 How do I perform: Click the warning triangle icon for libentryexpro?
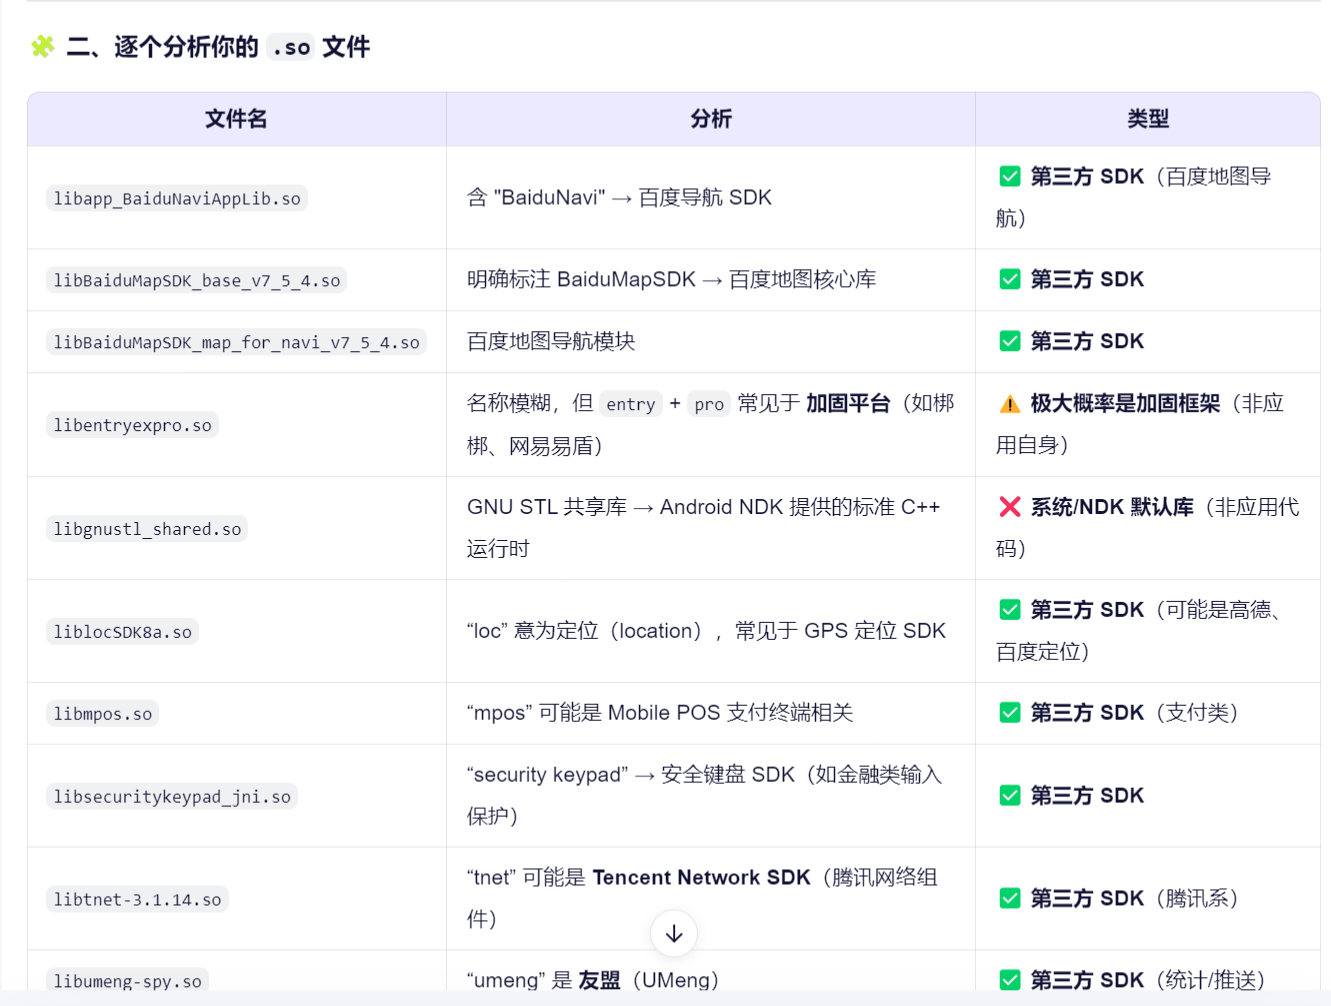click(x=1010, y=404)
